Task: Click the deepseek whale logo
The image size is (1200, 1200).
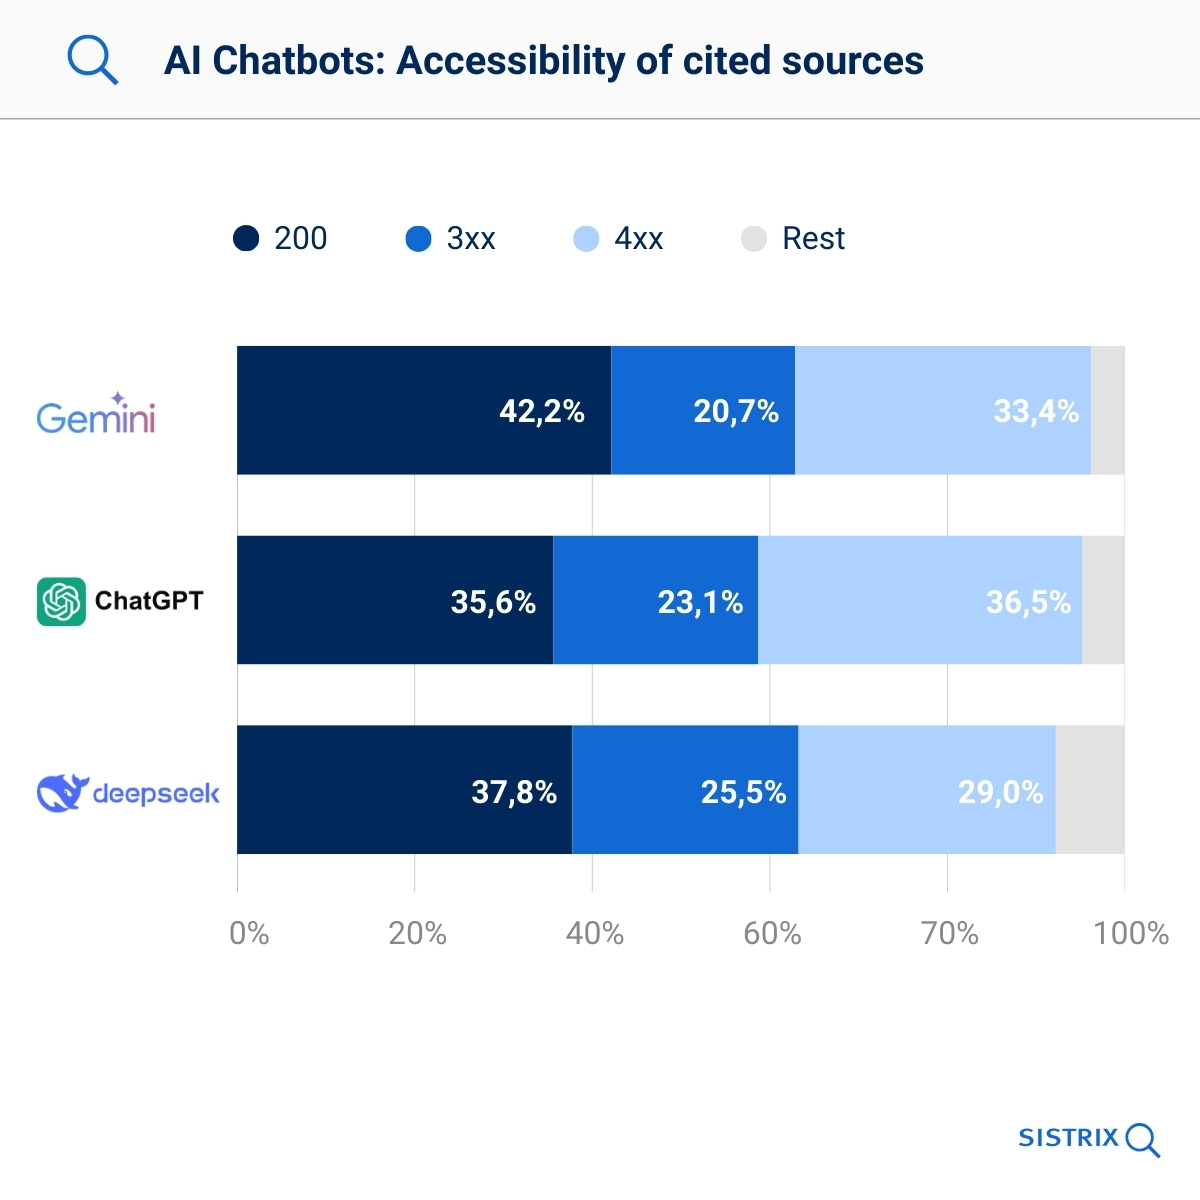Action: coord(62,793)
